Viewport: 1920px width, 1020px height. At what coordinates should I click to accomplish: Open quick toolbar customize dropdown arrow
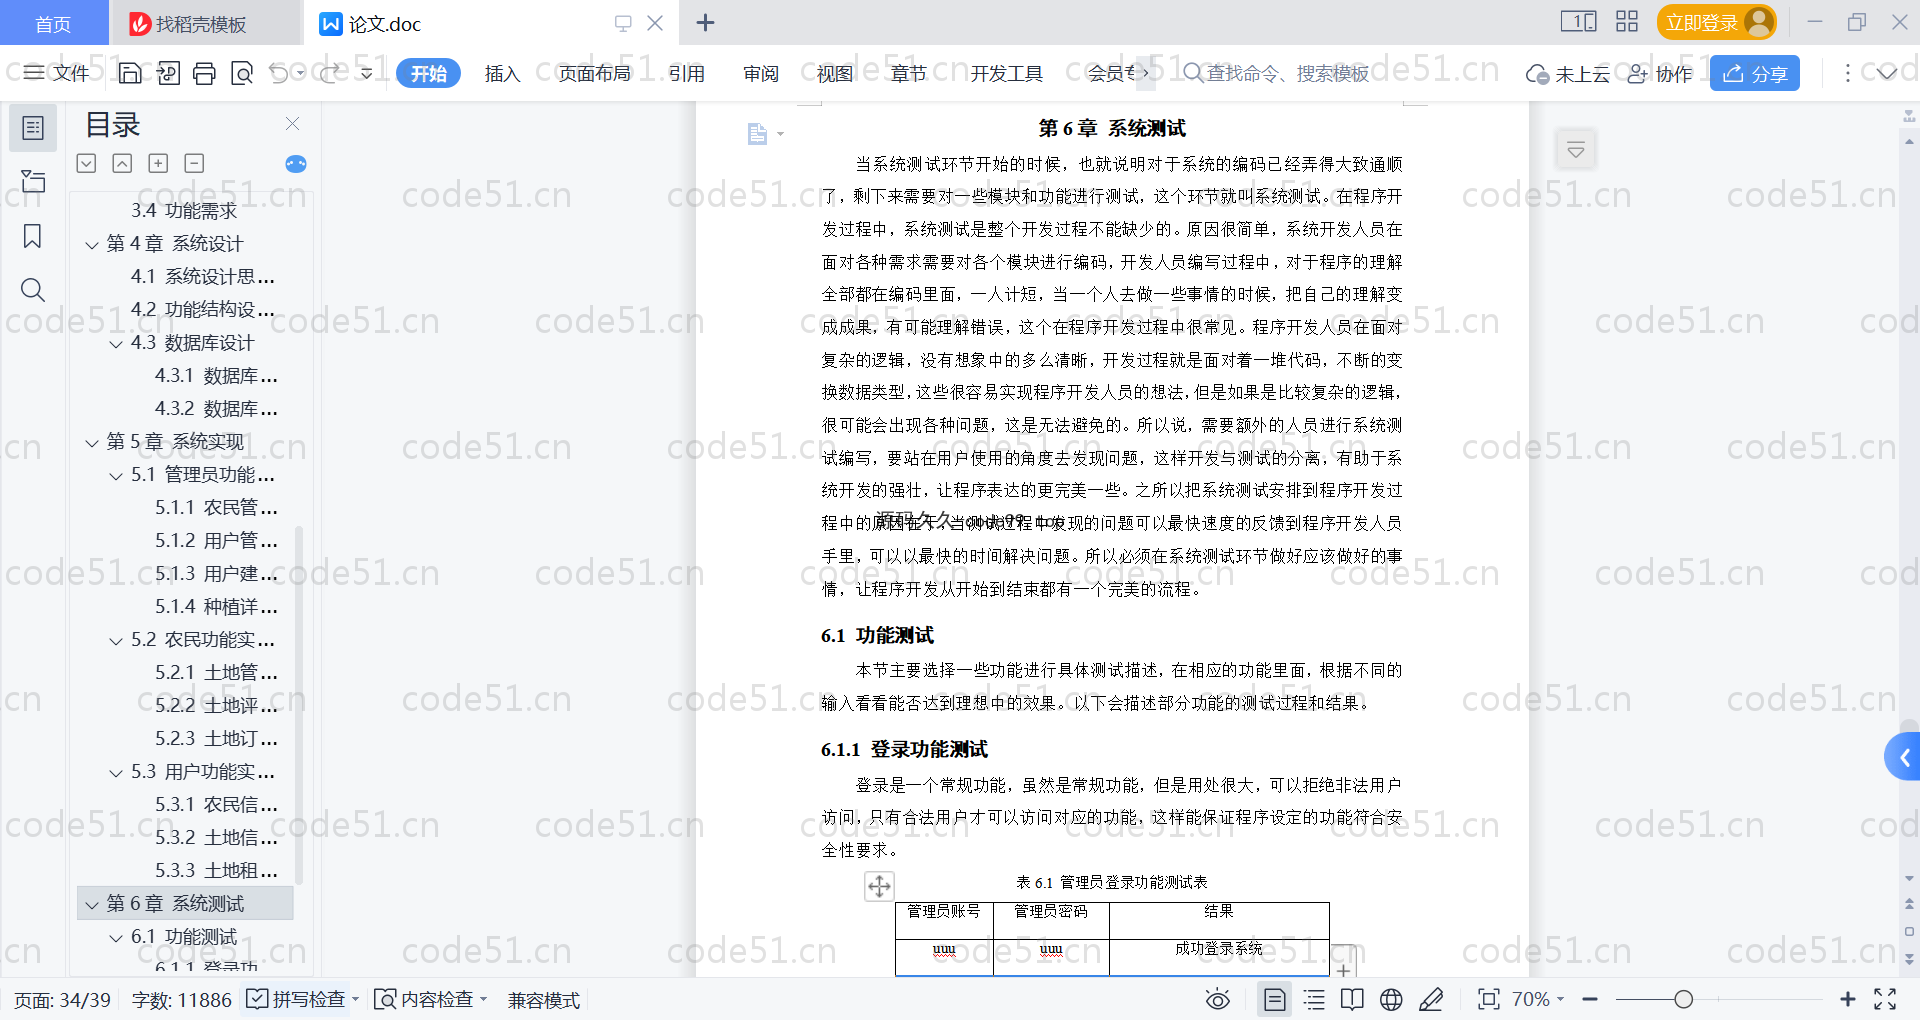tap(367, 73)
